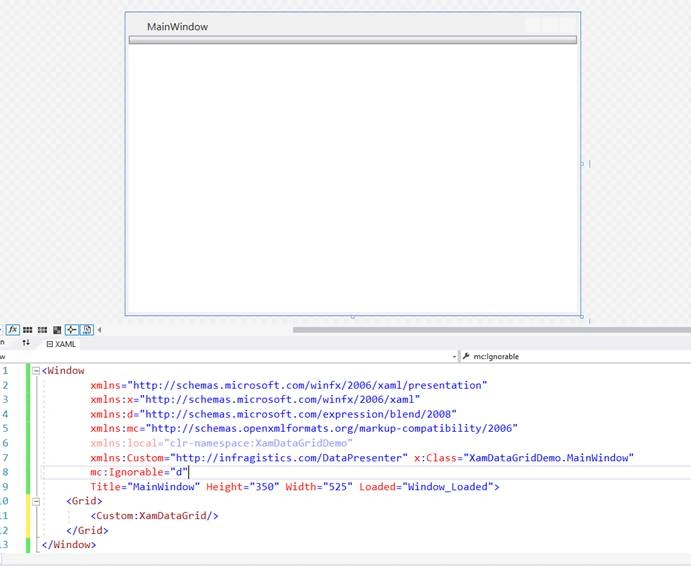
Task: Click the mc:Ignorable wrench icon
Action: (466, 356)
